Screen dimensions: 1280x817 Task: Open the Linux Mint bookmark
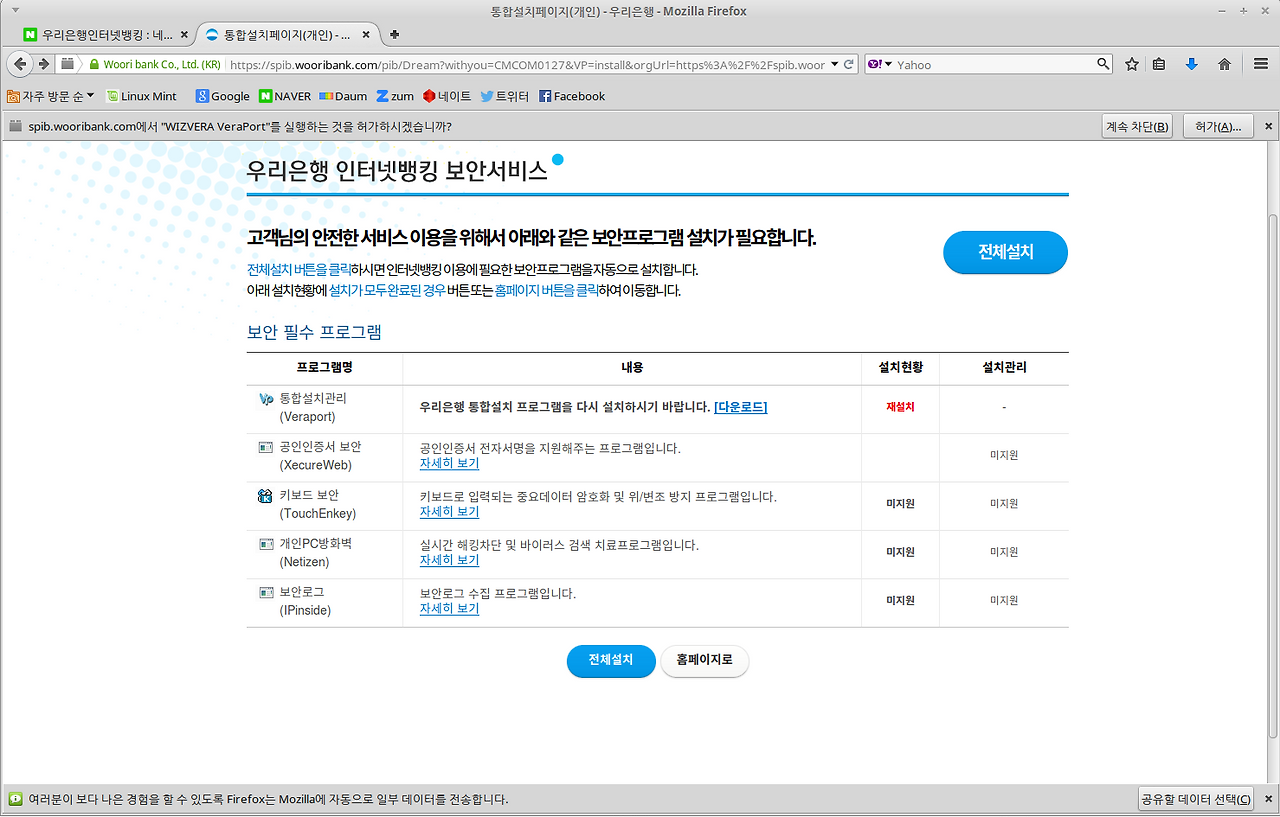pos(141,96)
